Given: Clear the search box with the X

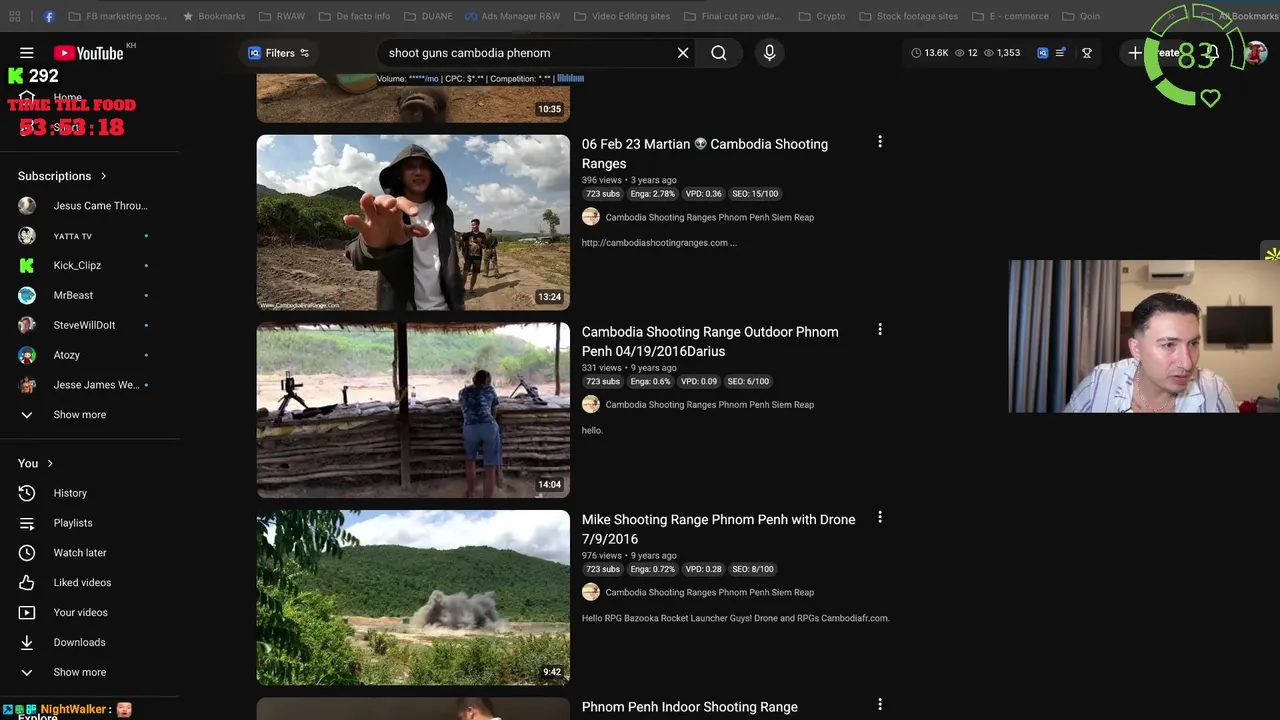Looking at the screenshot, I should click(x=683, y=53).
